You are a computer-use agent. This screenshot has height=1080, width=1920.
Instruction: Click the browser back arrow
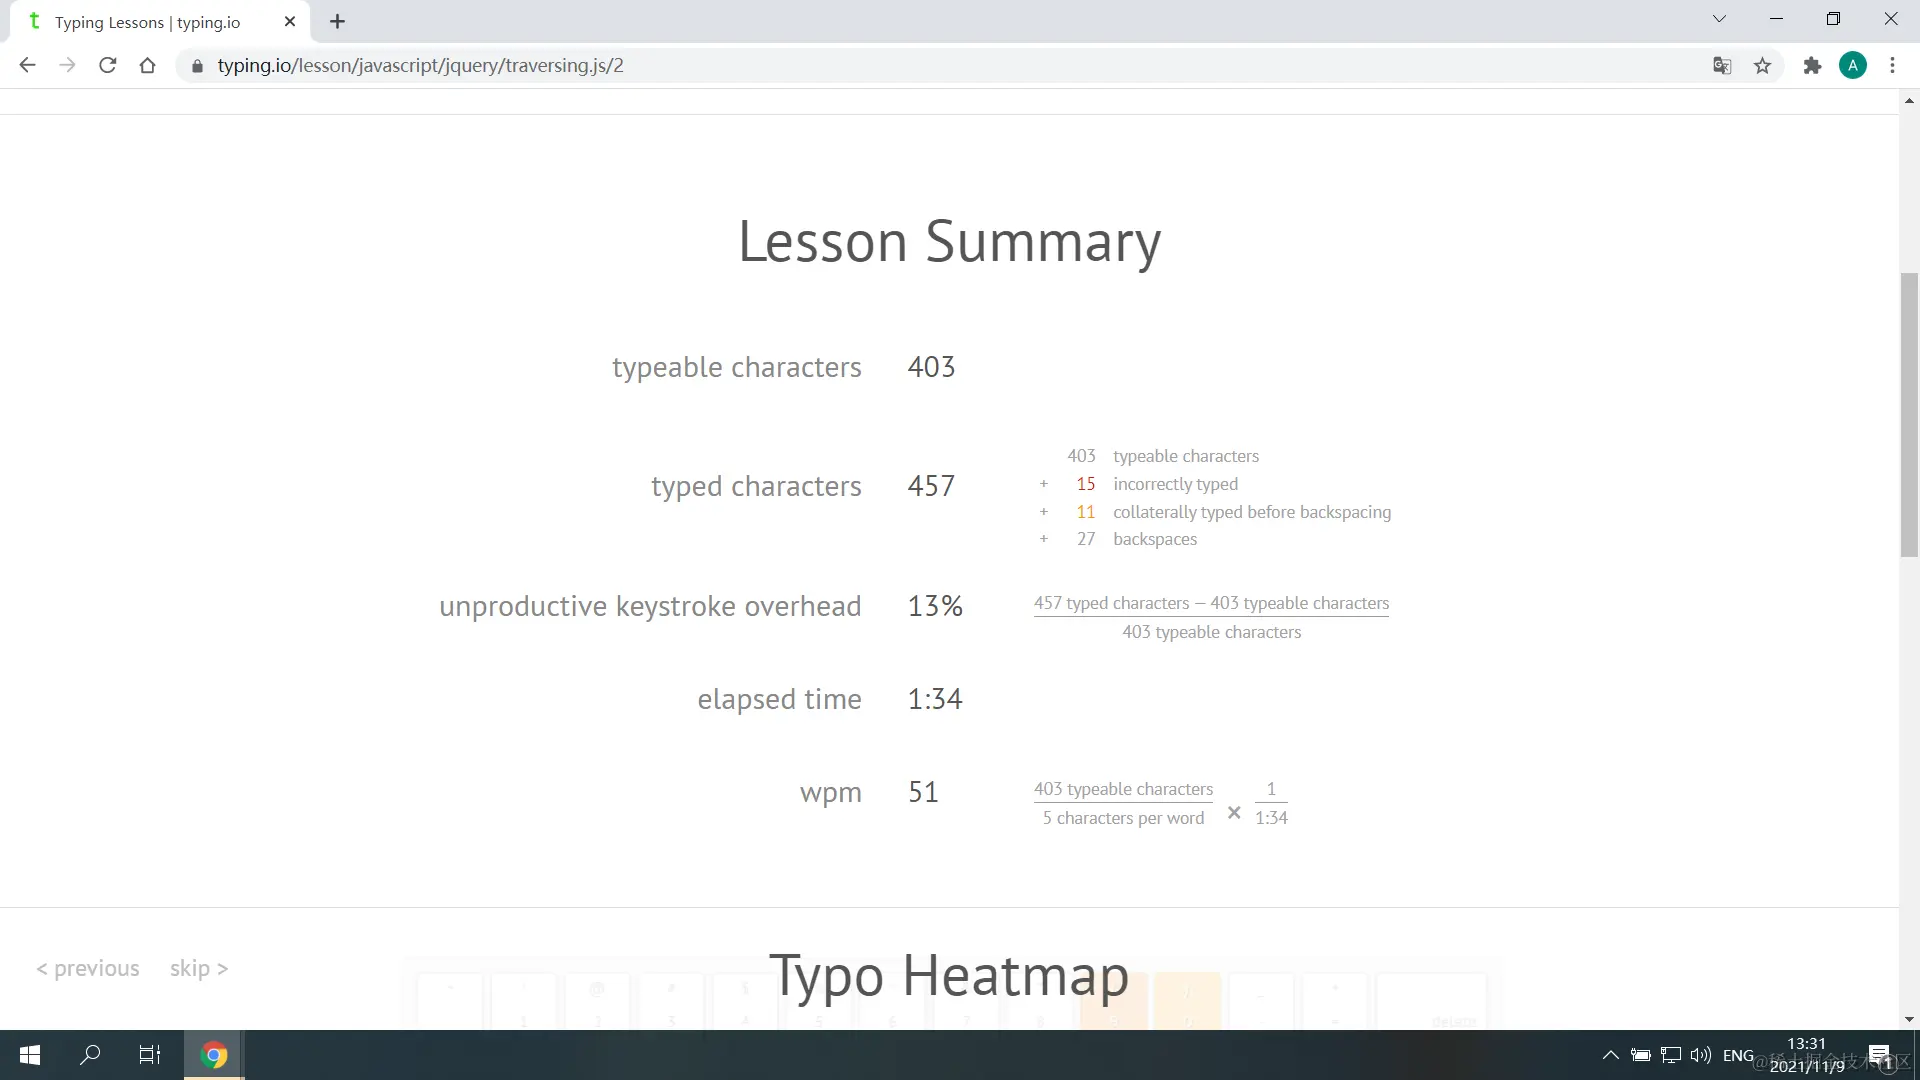pyautogui.click(x=27, y=65)
